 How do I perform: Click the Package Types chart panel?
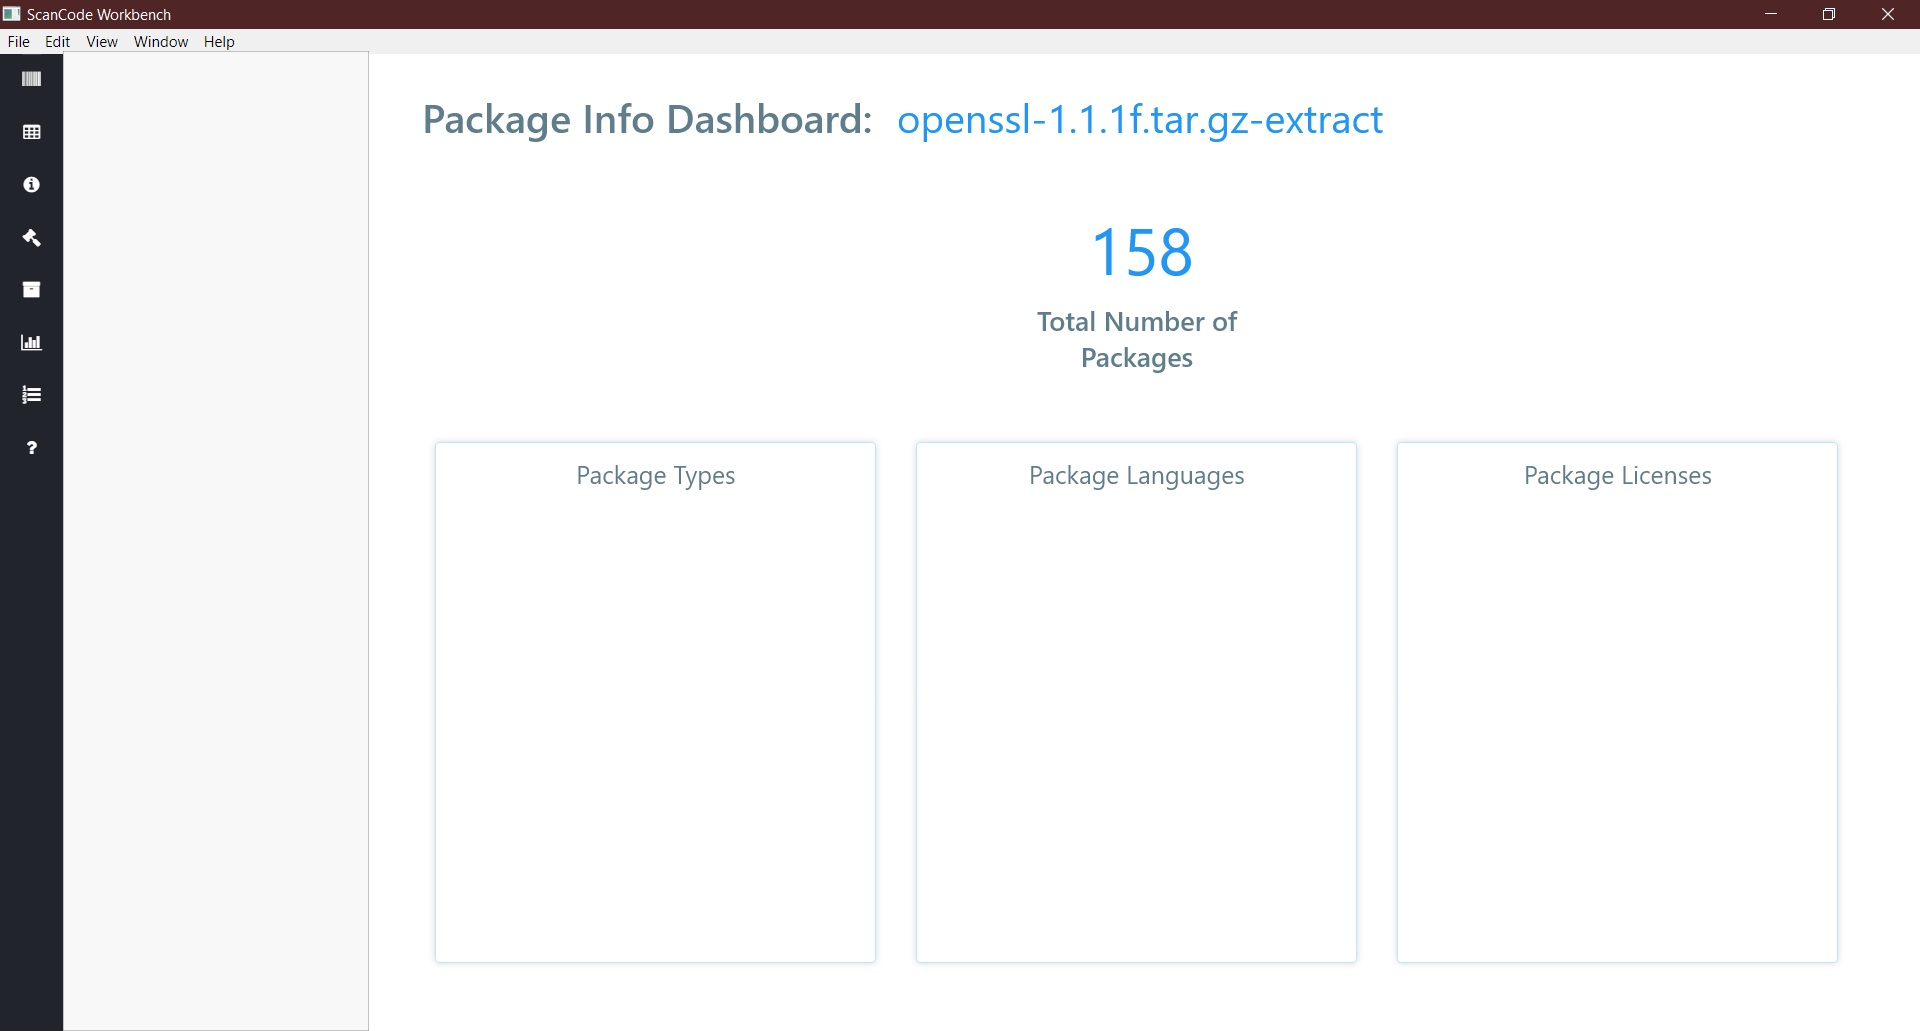point(655,700)
